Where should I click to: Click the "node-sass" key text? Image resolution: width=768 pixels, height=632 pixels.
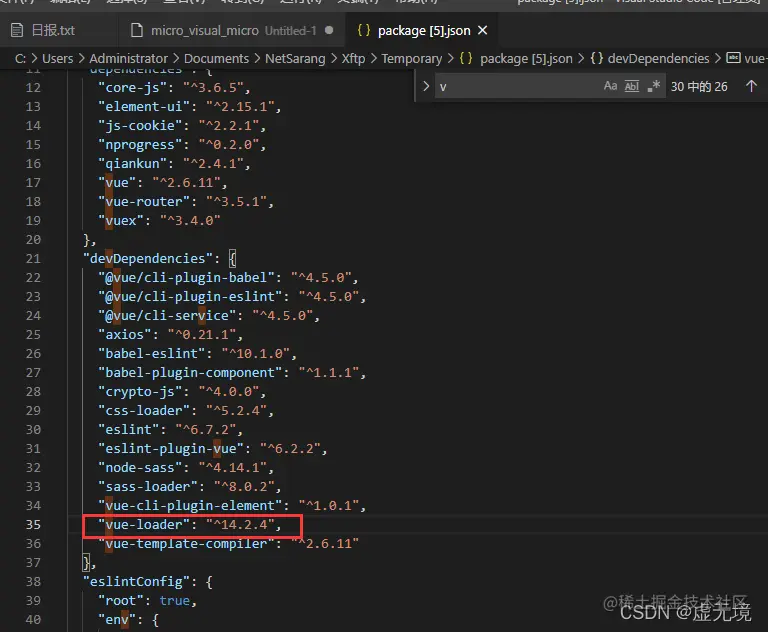click(140, 468)
